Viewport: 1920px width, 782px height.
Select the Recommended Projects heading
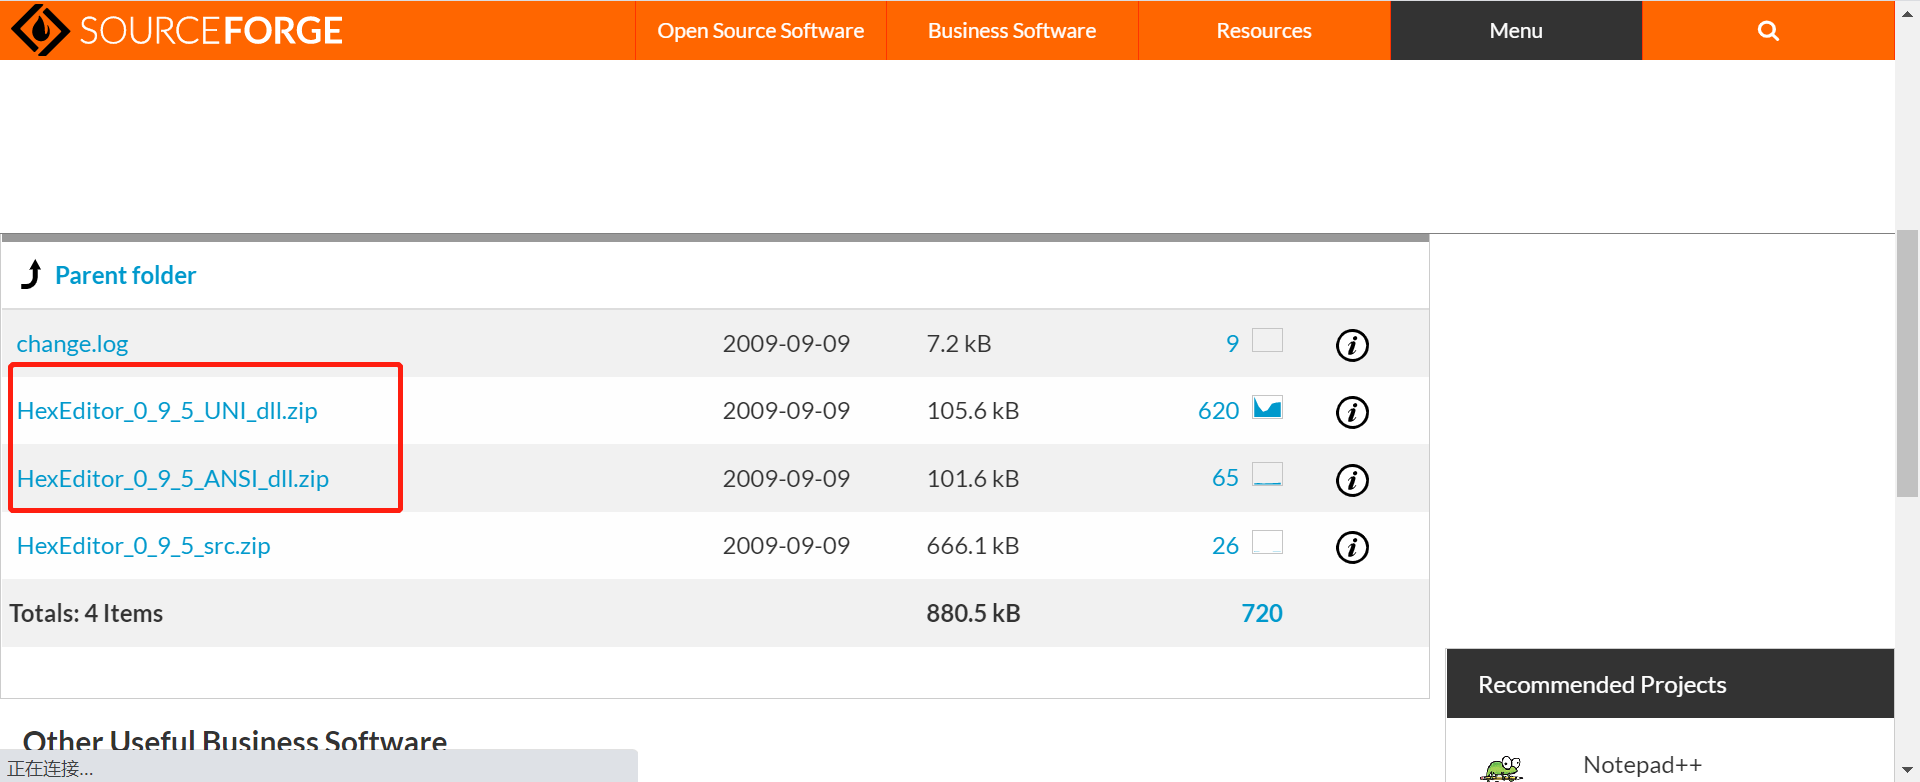click(x=1602, y=685)
